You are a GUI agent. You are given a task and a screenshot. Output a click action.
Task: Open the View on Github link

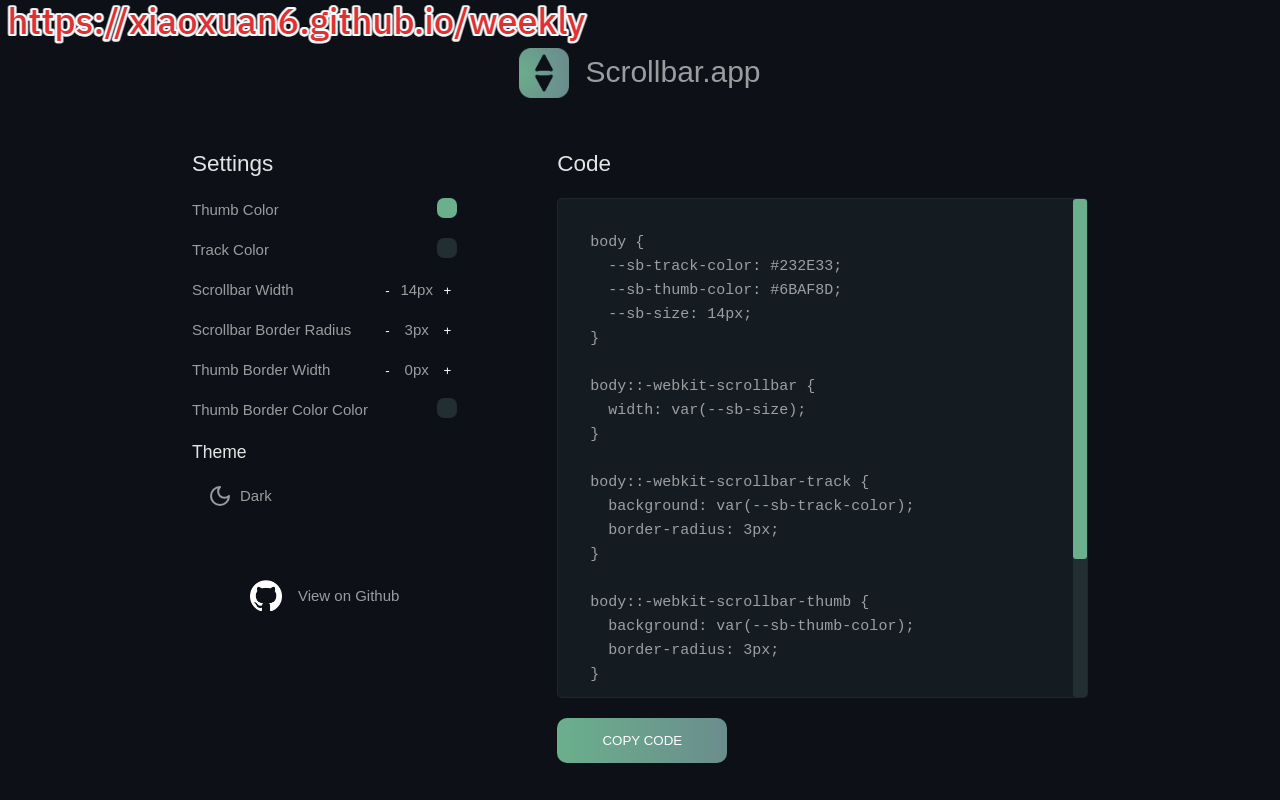pos(348,596)
